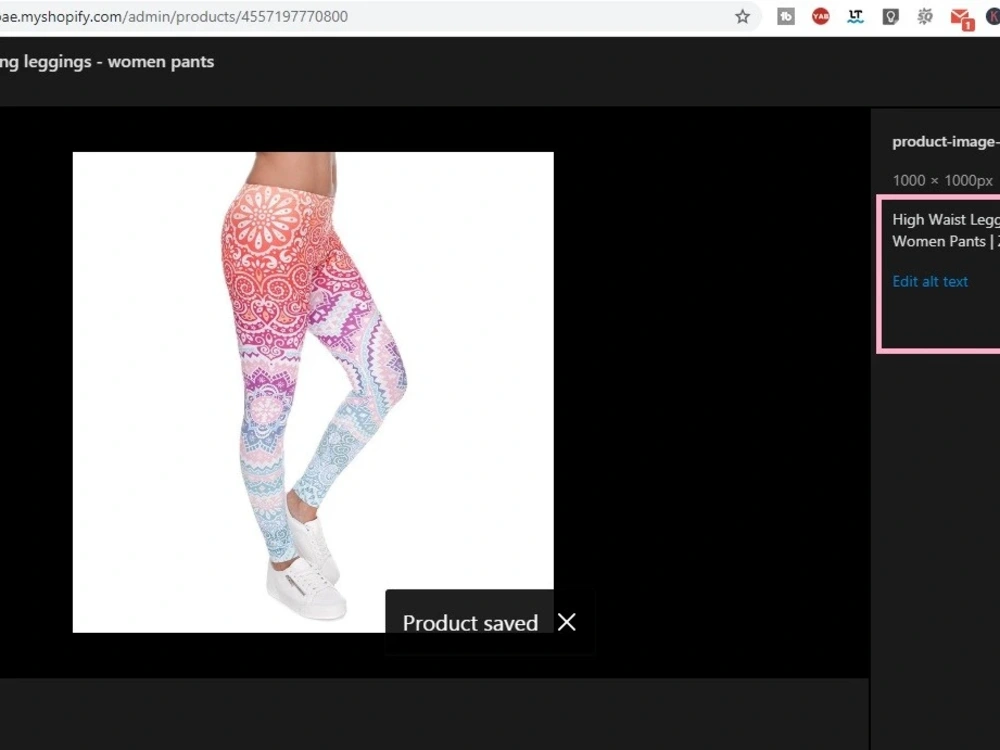
Task: Open the Gmail checker extension with 1 unread
Action: click(x=961, y=18)
